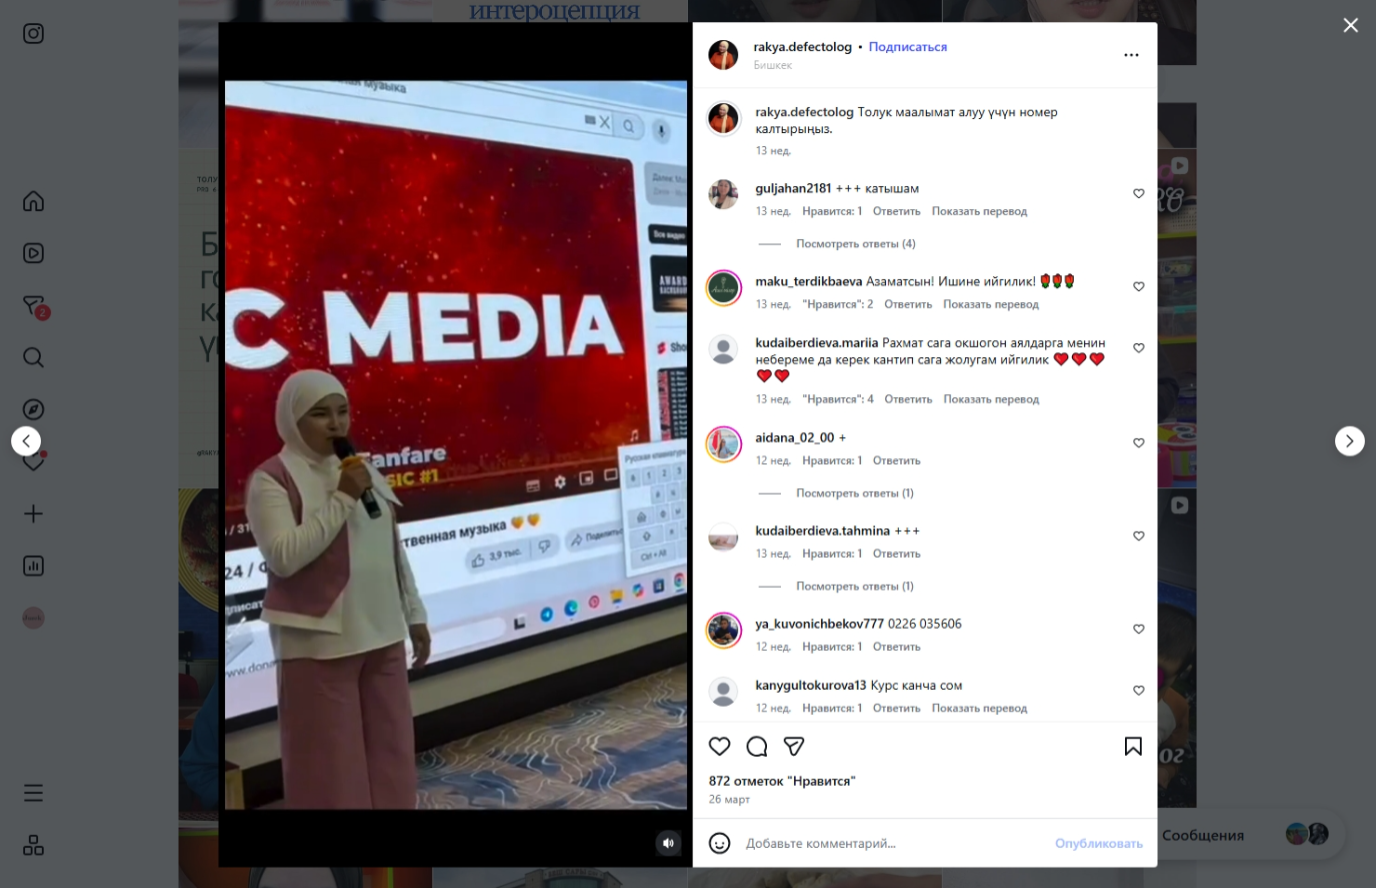This screenshot has height=888, width=1376.
Task: Like ya_kuvonichbekov777's comment
Action: [1138, 629]
